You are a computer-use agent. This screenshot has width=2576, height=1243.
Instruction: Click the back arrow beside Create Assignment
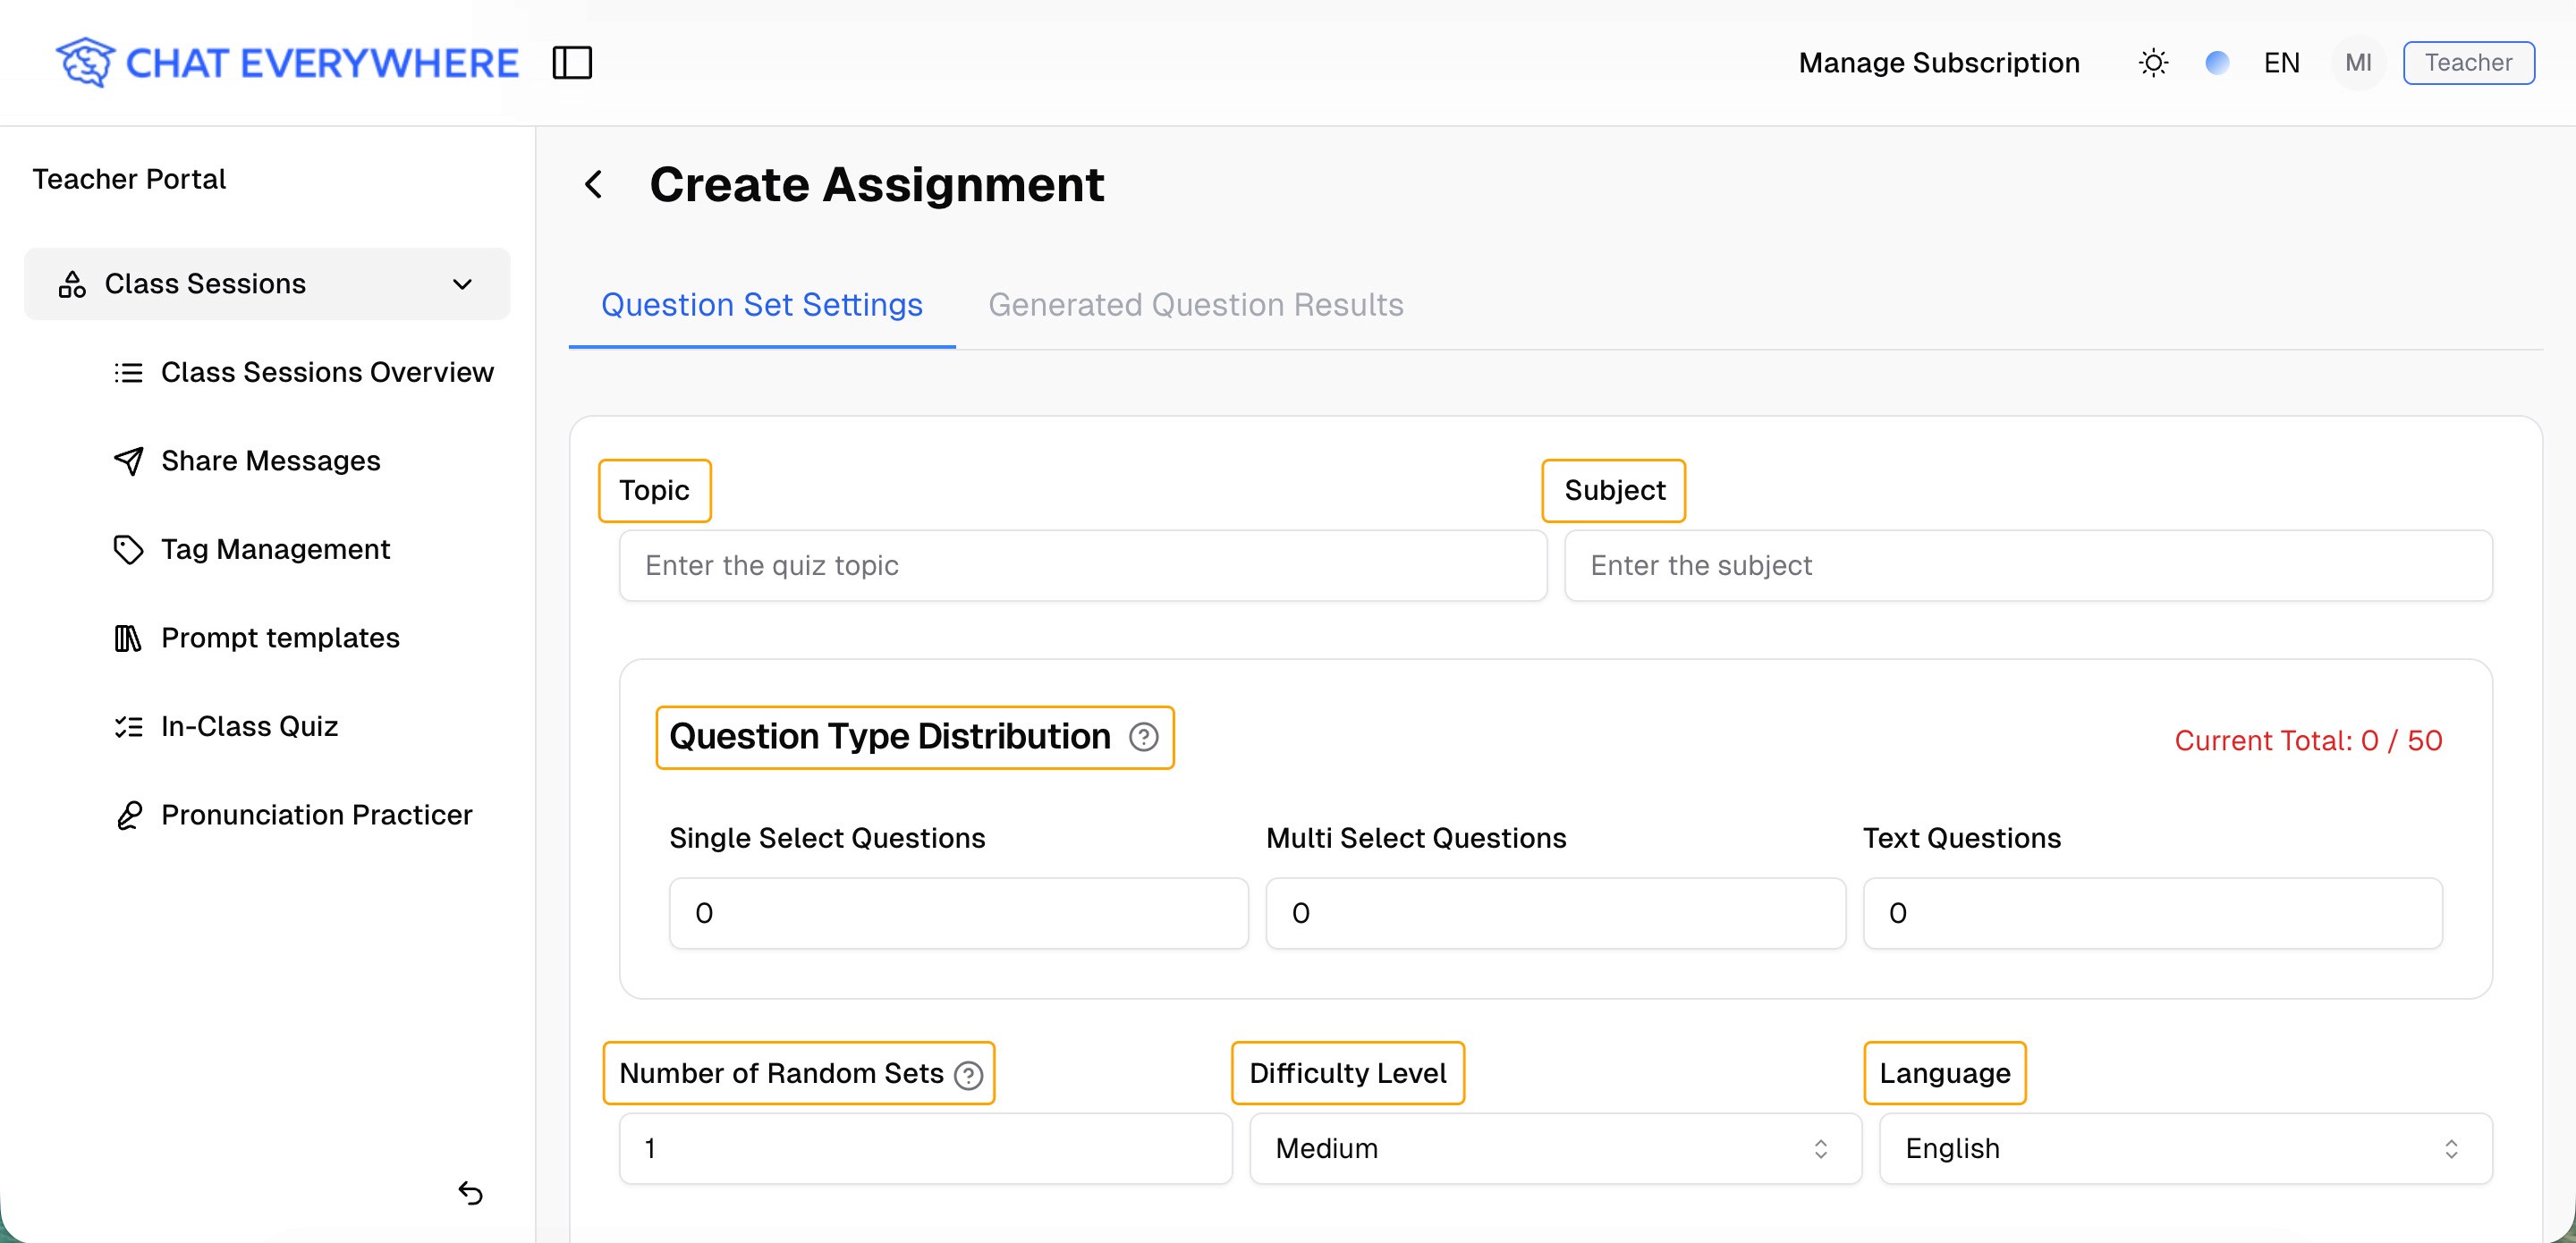coord(594,184)
